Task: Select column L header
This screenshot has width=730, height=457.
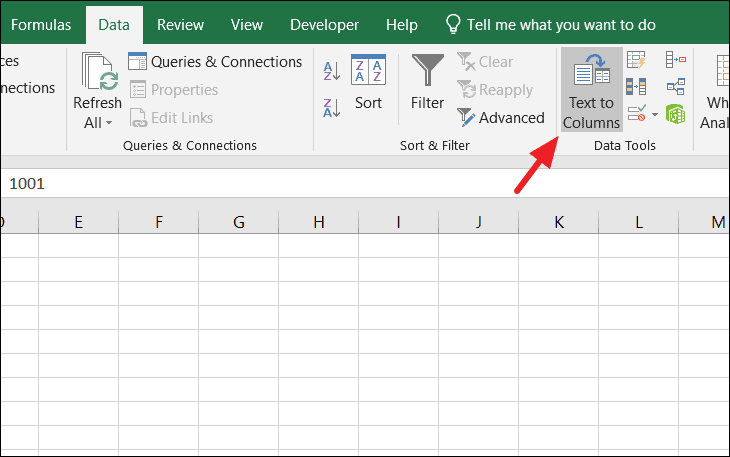Action: [639, 222]
